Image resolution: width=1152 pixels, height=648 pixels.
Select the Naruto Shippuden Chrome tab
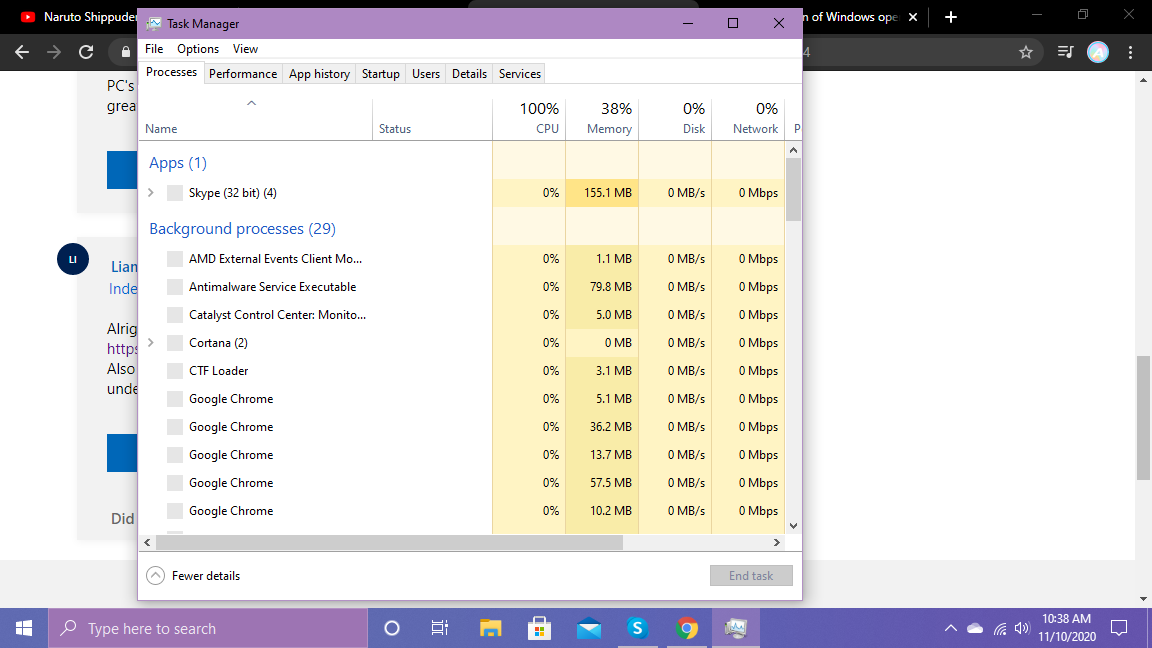pos(77,17)
